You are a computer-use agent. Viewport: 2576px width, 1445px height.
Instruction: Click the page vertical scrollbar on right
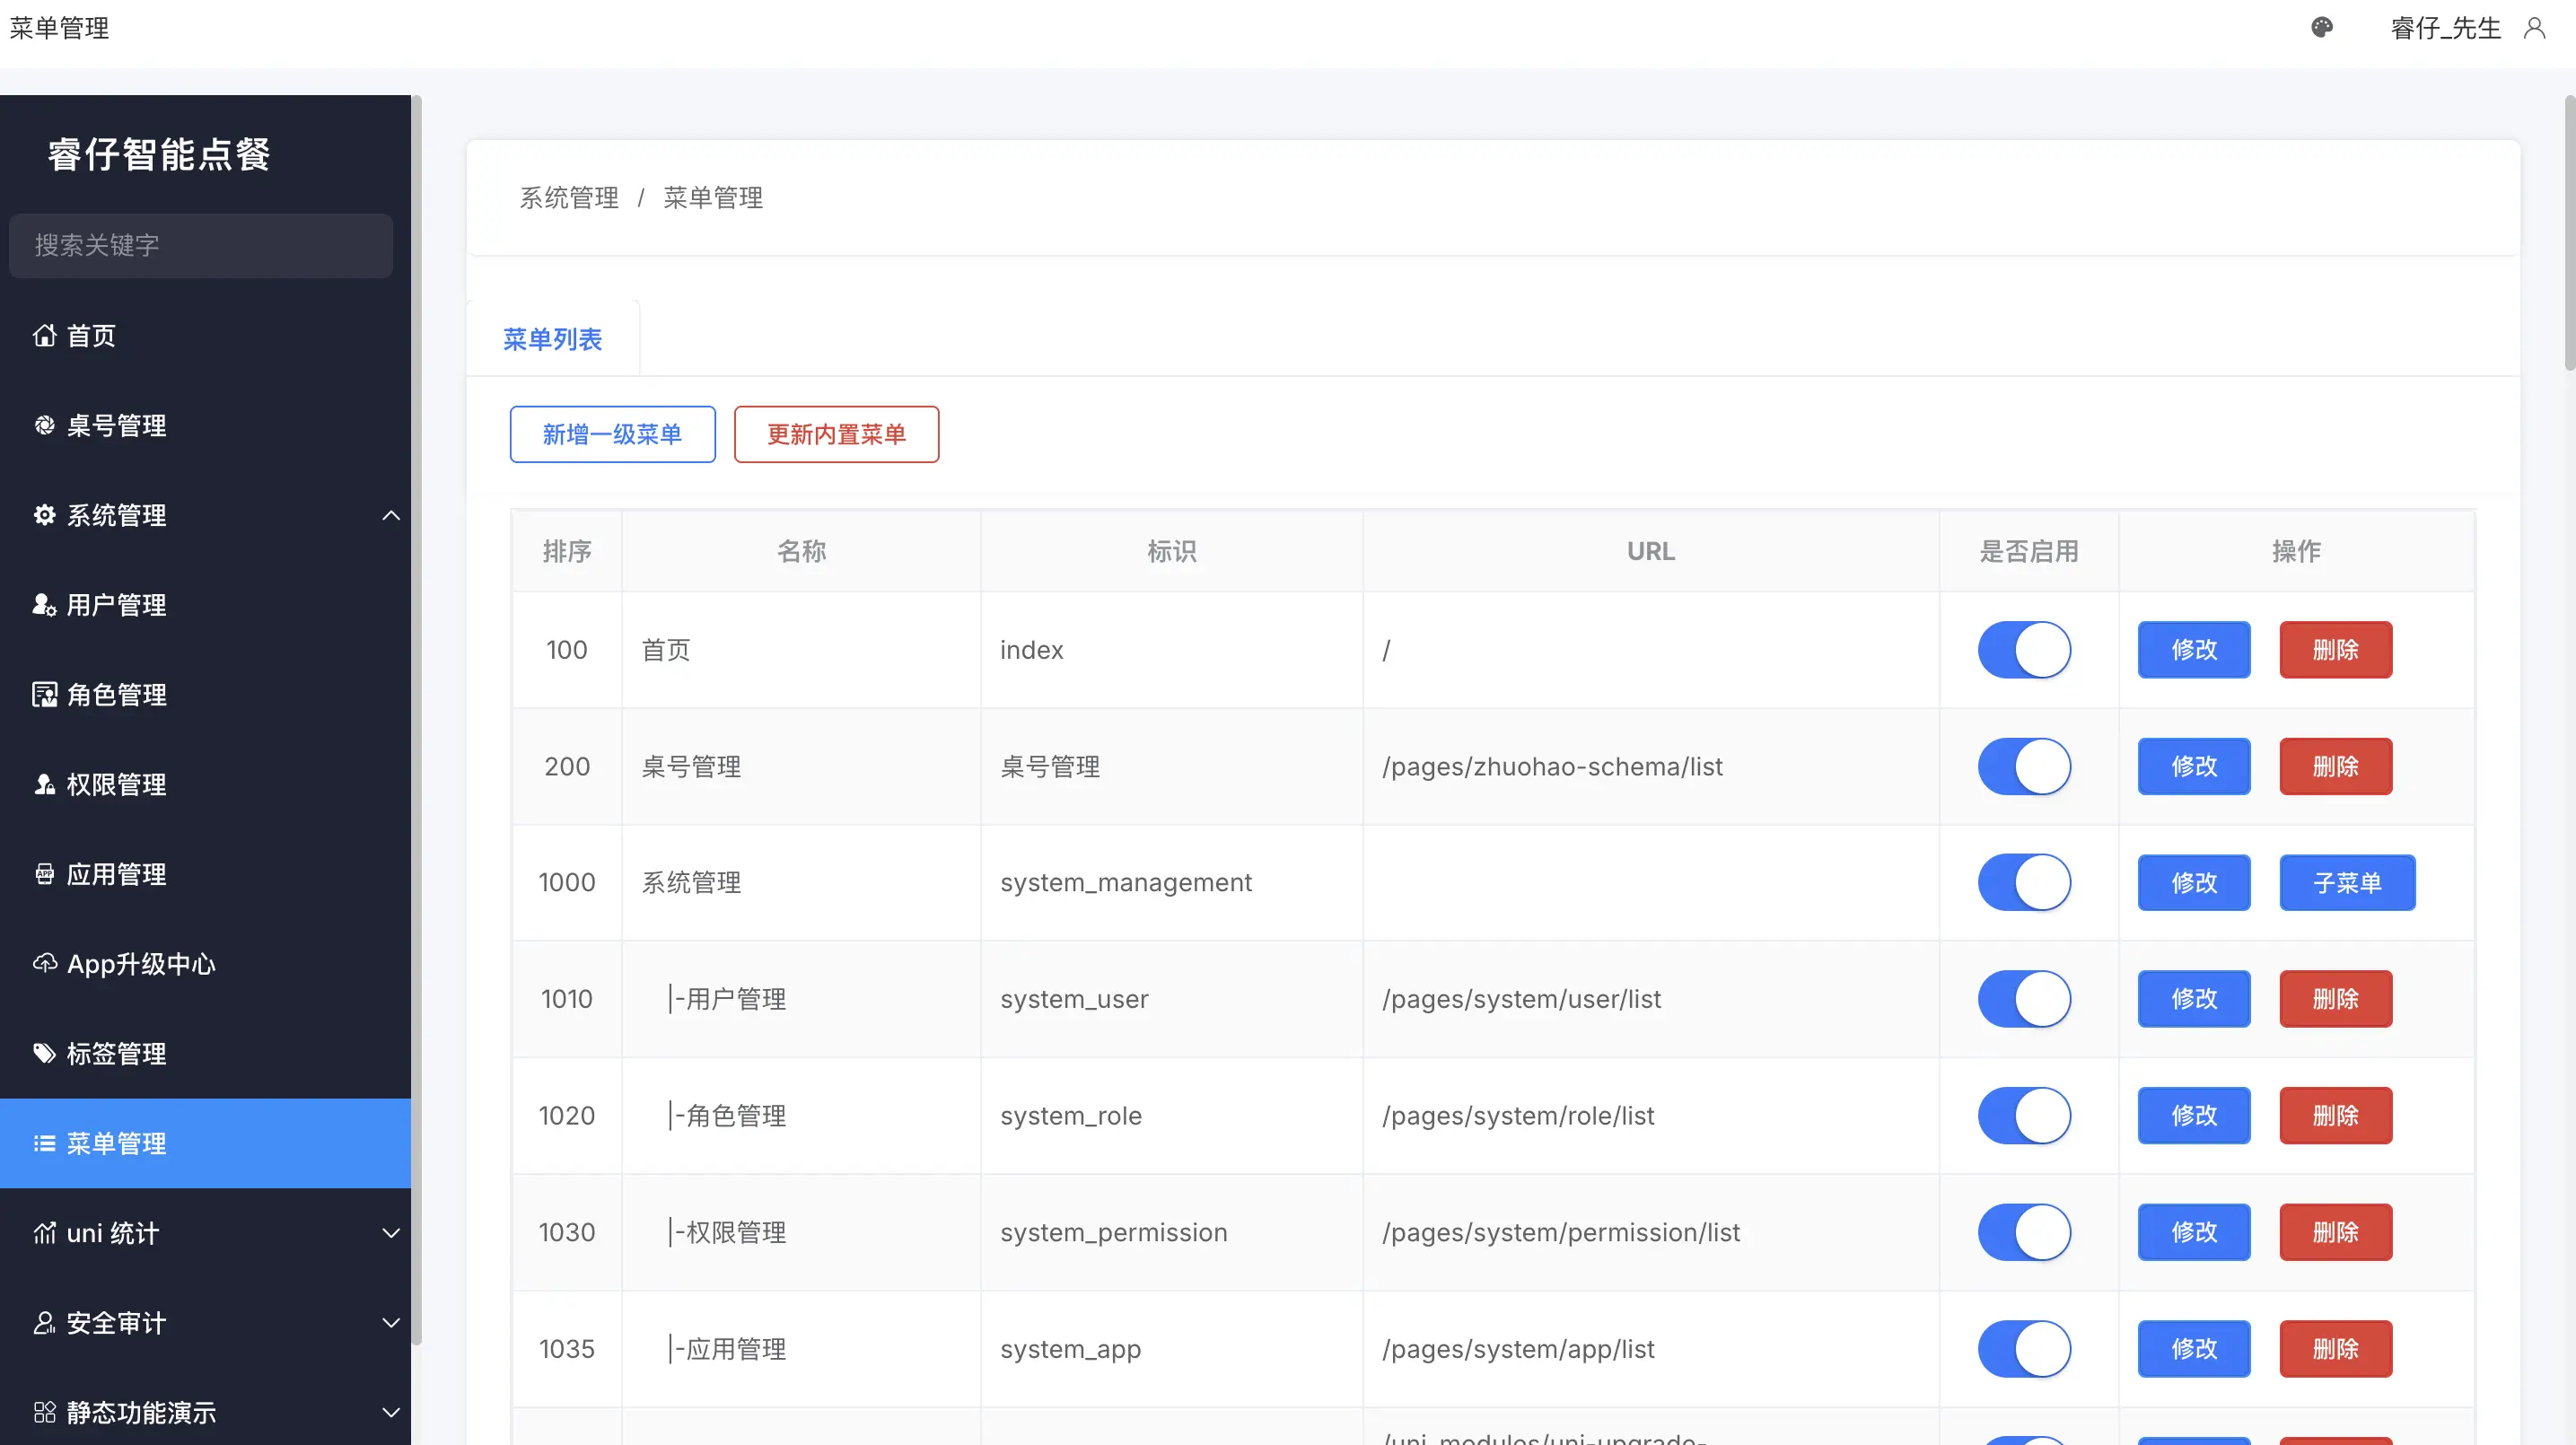[x=2568, y=234]
